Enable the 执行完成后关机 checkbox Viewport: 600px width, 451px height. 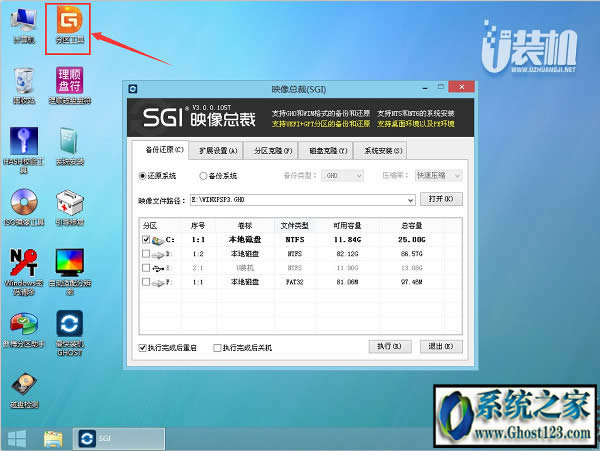click(217, 347)
